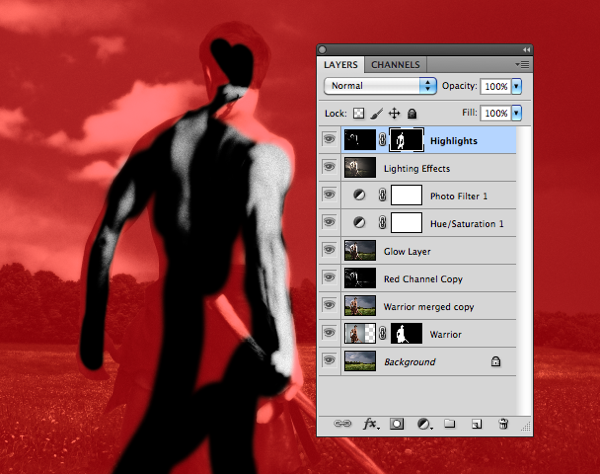Viewport: 600px width, 474px height.
Task: Click Link layers icon at panel bottom
Action: coord(342,424)
